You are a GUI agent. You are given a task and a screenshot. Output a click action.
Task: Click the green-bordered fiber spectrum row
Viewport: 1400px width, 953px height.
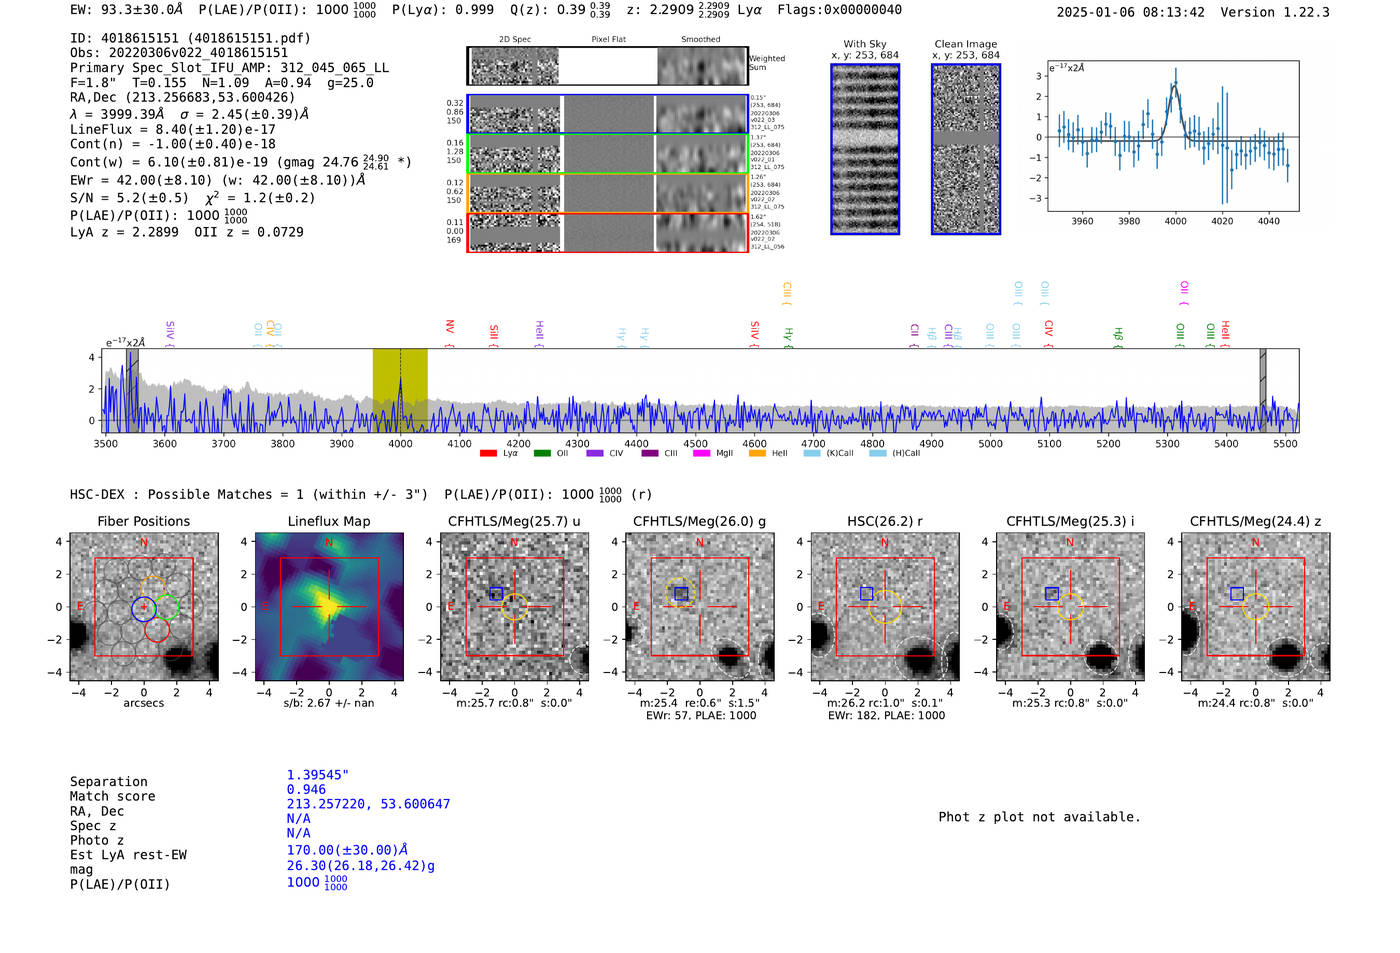point(608,154)
